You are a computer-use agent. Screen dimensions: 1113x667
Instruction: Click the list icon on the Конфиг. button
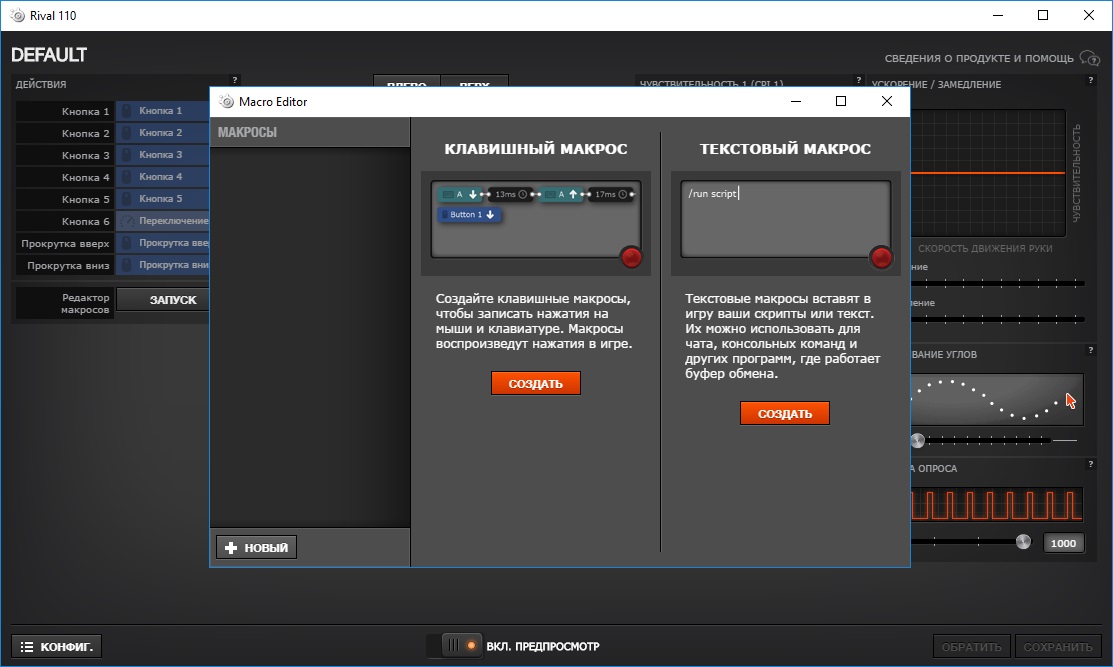tap(28, 647)
